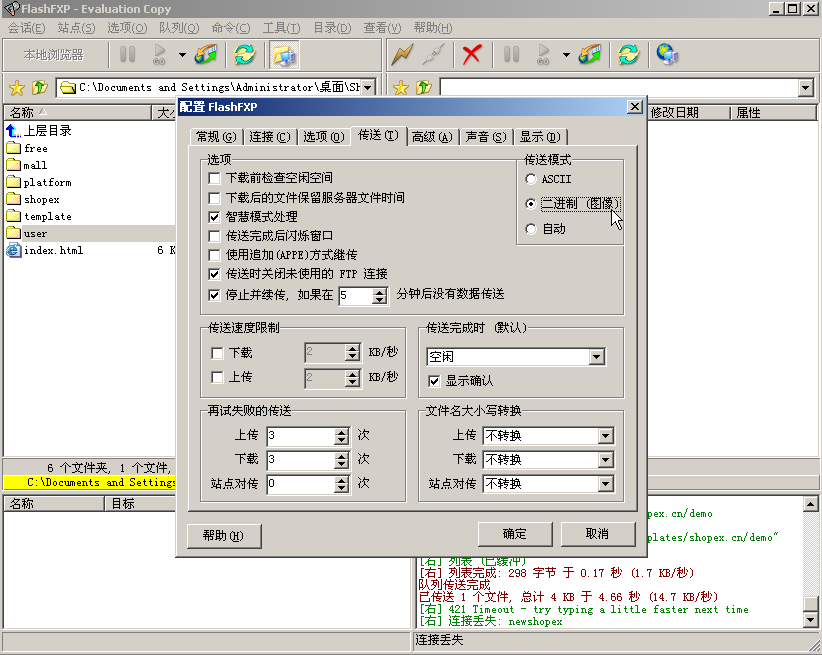
Task: Select the mall folder icon
Action: pyautogui.click(x=13, y=165)
